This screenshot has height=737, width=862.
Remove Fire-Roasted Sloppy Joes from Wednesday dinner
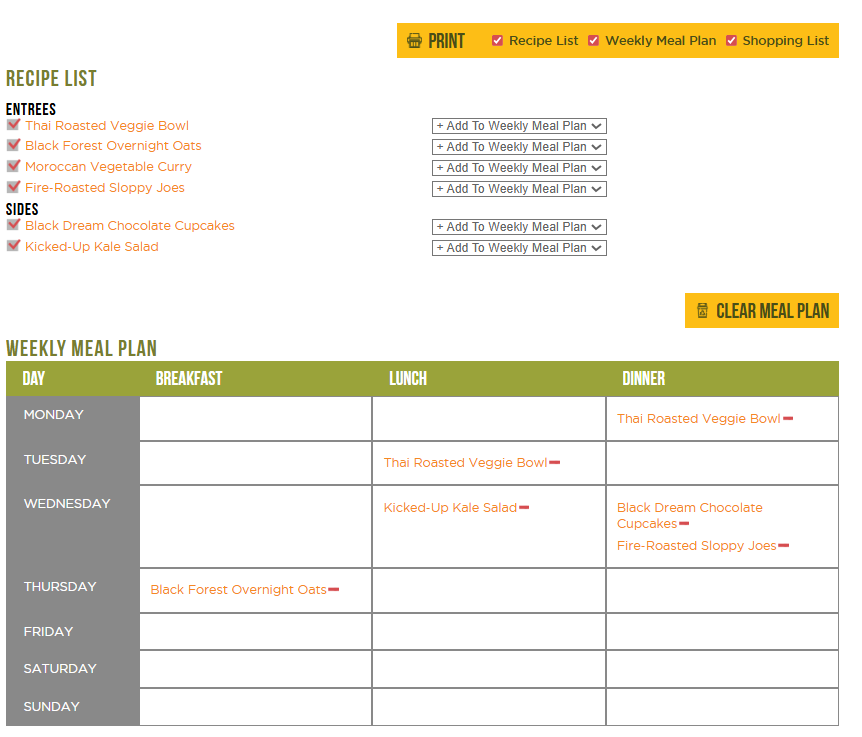(784, 546)
